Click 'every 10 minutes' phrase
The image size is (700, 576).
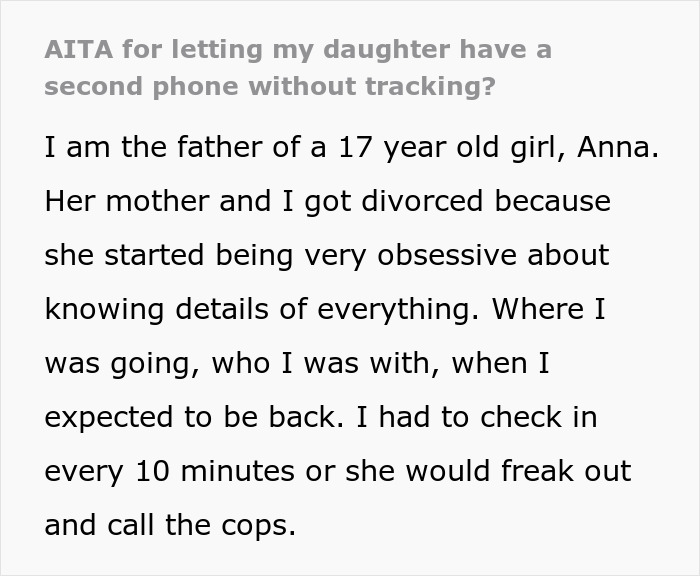(x=168, y=471)
